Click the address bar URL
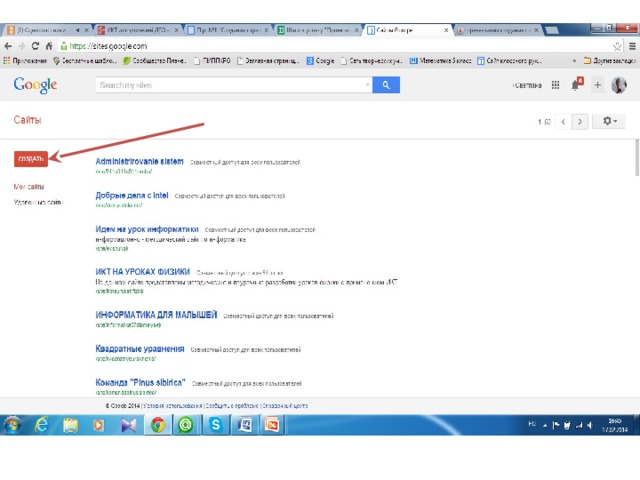Screen dimensions: 640x480 coord(108,46)
